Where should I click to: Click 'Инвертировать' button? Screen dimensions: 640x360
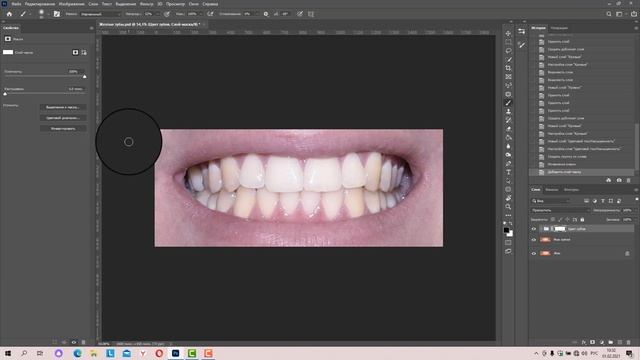(x=63, y=129)
